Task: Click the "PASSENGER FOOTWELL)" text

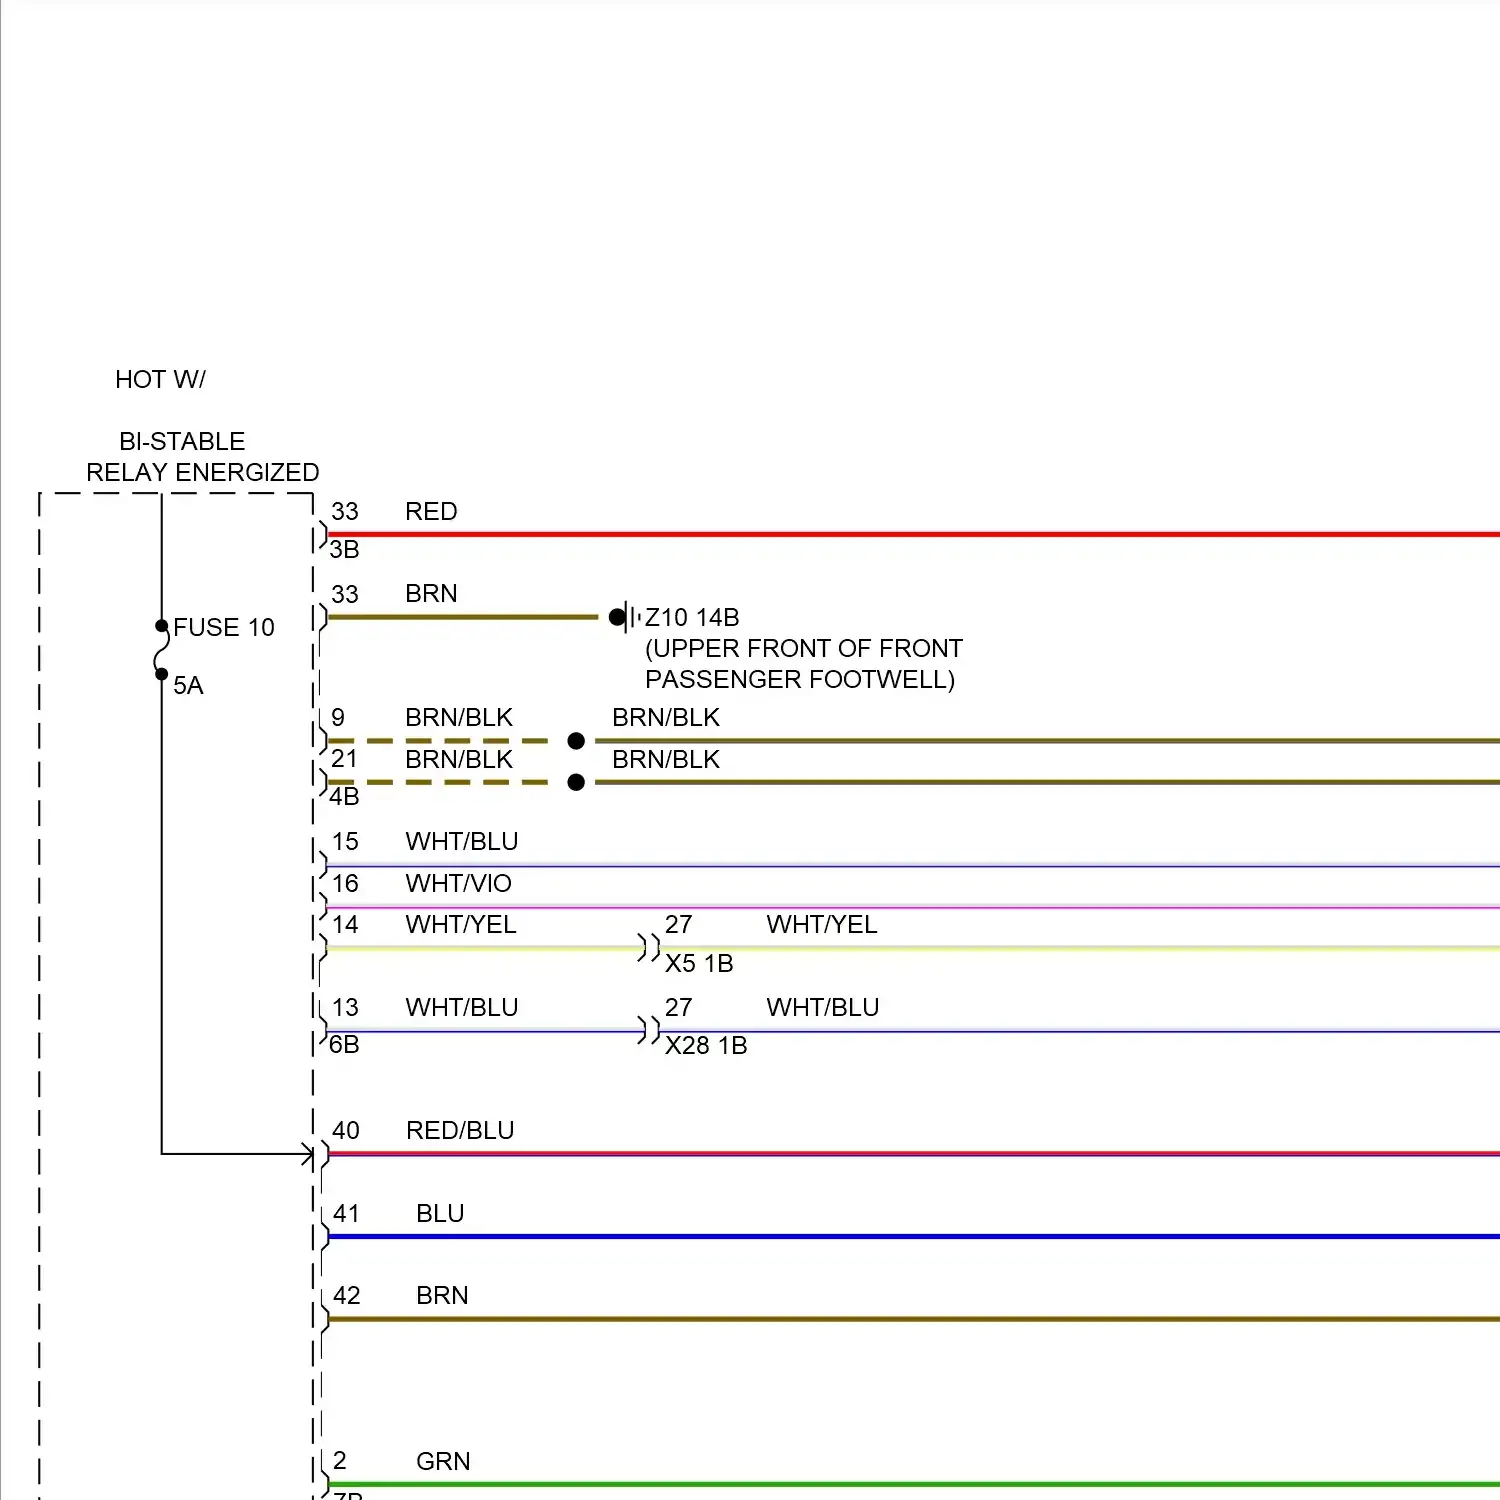Action: [800, 680]
